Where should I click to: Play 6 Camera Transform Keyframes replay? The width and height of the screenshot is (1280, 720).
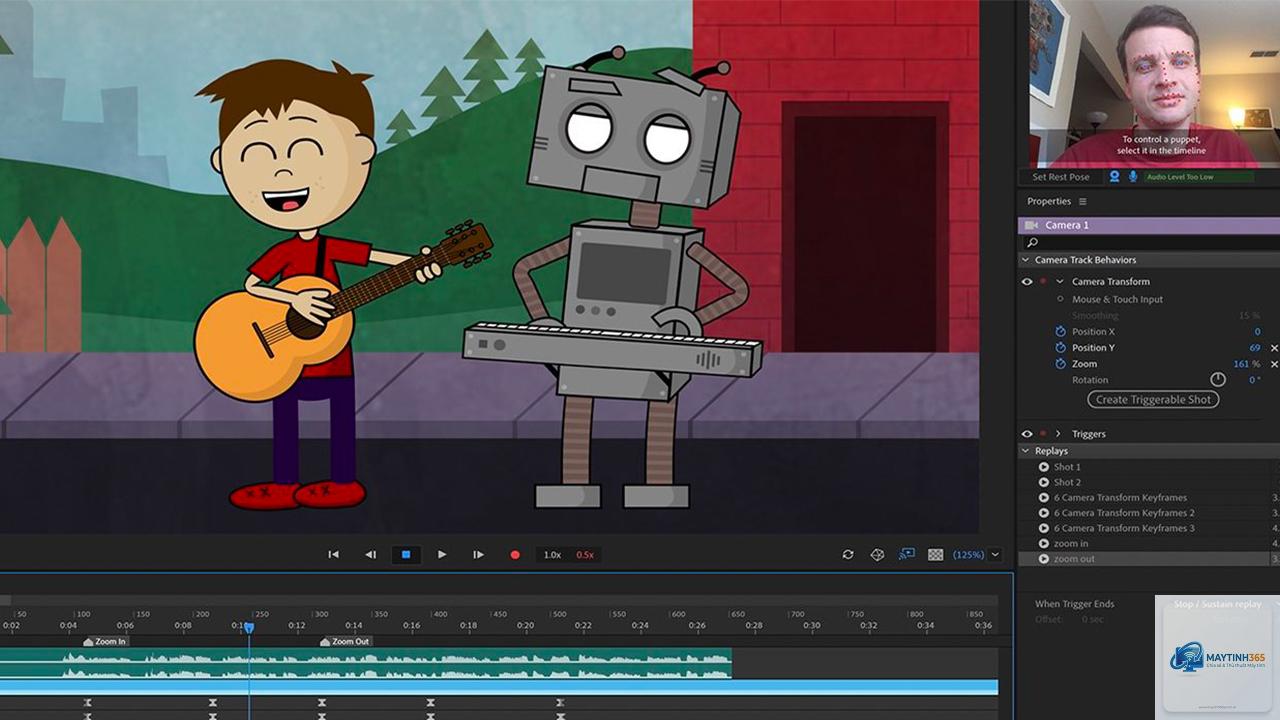click(1044, 497)
